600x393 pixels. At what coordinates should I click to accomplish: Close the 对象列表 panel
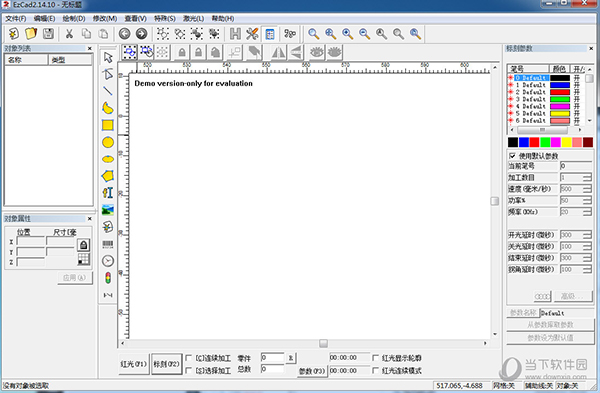(x=90, y=48)
